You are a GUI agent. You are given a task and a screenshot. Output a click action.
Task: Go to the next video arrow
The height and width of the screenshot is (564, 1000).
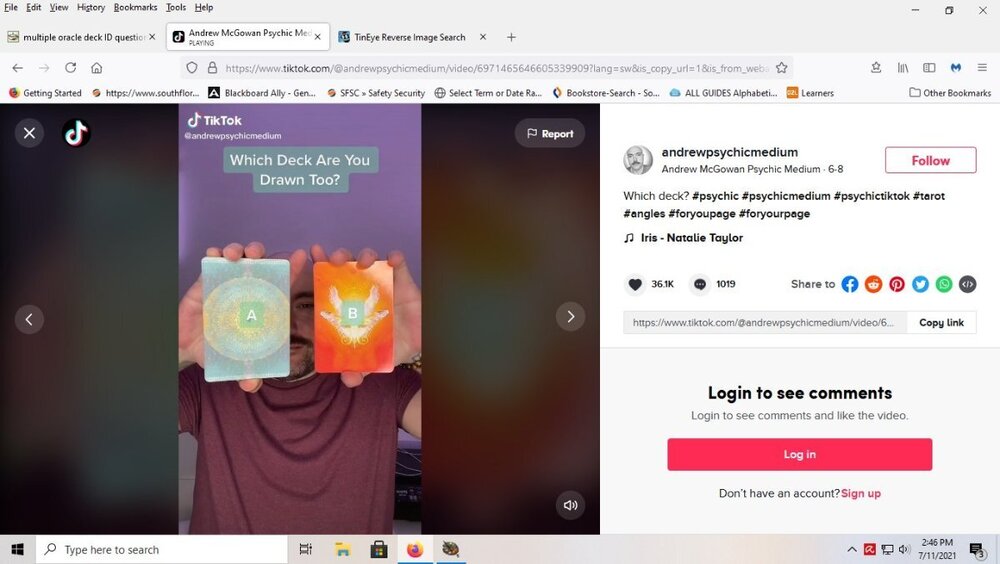[570, 317]
